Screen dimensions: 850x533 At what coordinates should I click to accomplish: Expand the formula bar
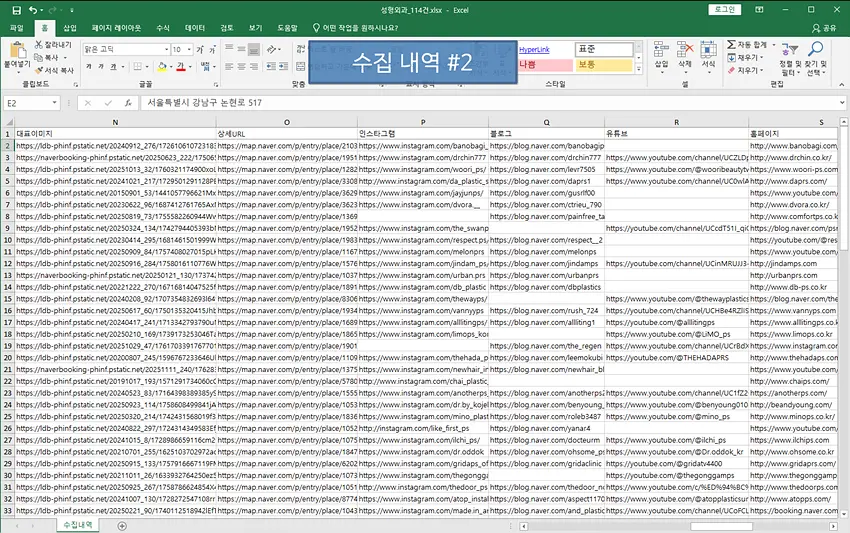[842, 102]
